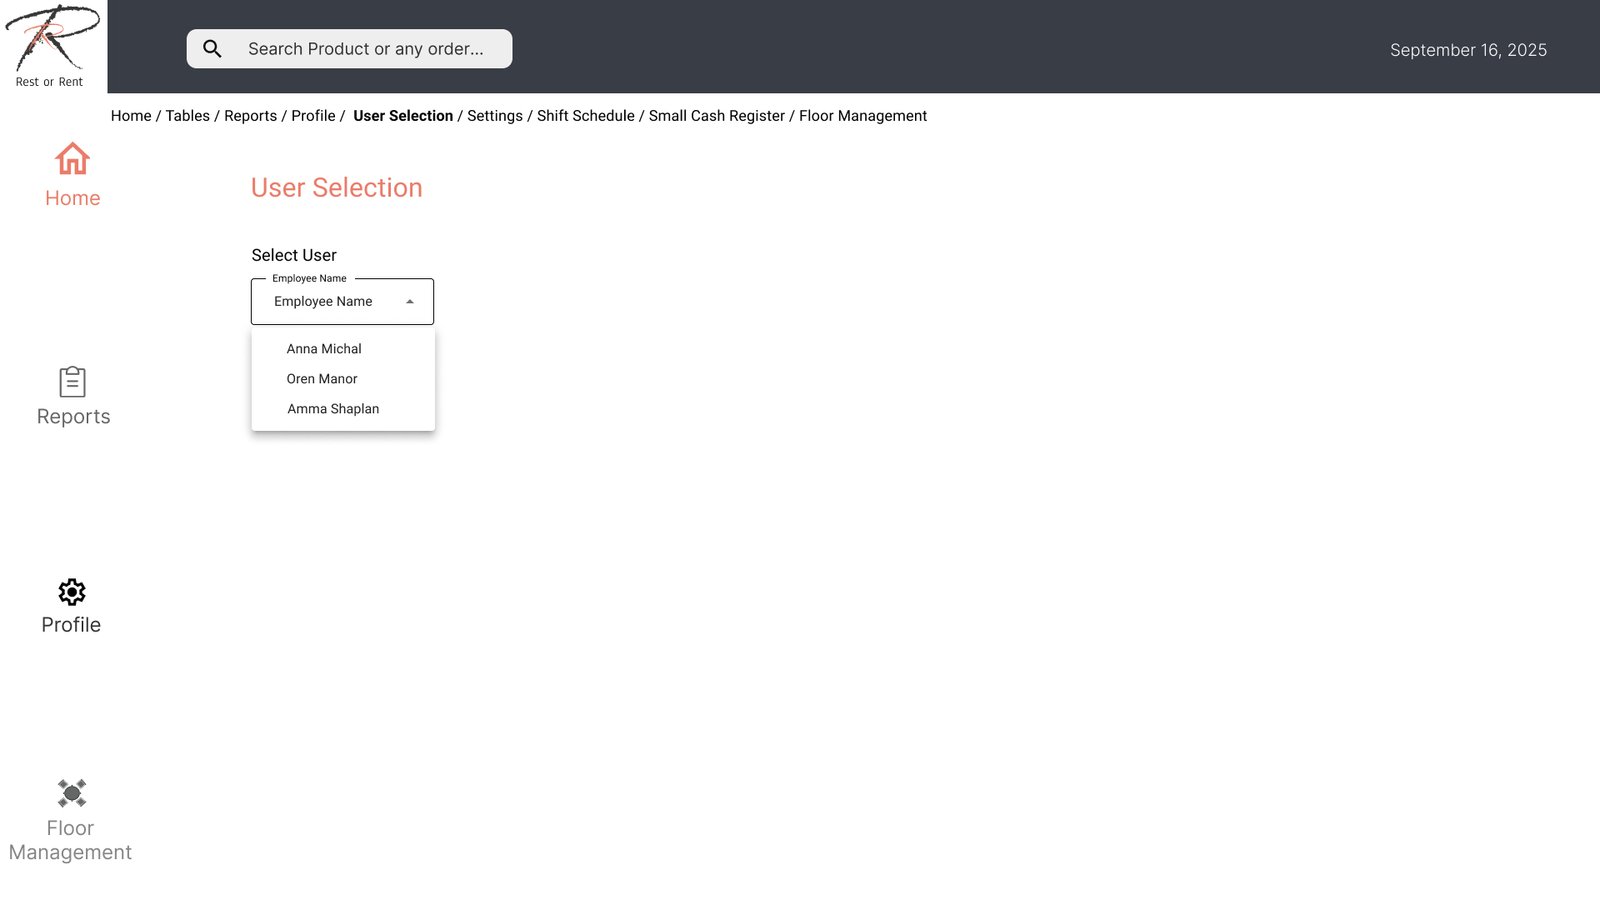Pick Amma Shaplan from the employee list
1600x900 pixels.
point(333,409)
